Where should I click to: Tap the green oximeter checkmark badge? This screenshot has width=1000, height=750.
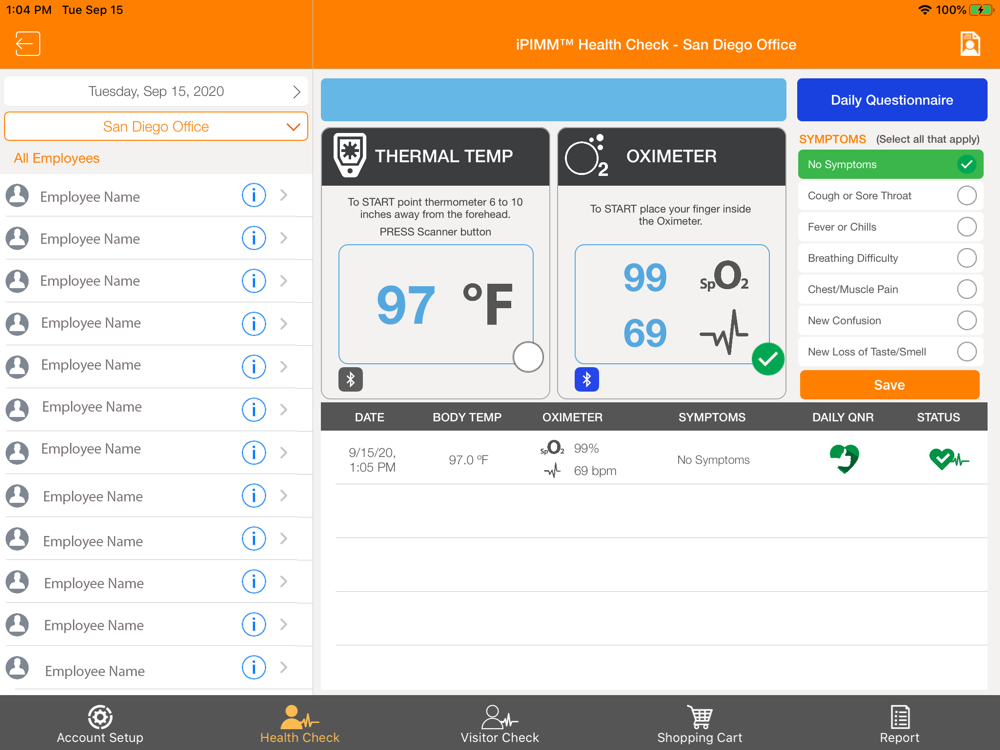pyautogui.click(x=768, y=359)
